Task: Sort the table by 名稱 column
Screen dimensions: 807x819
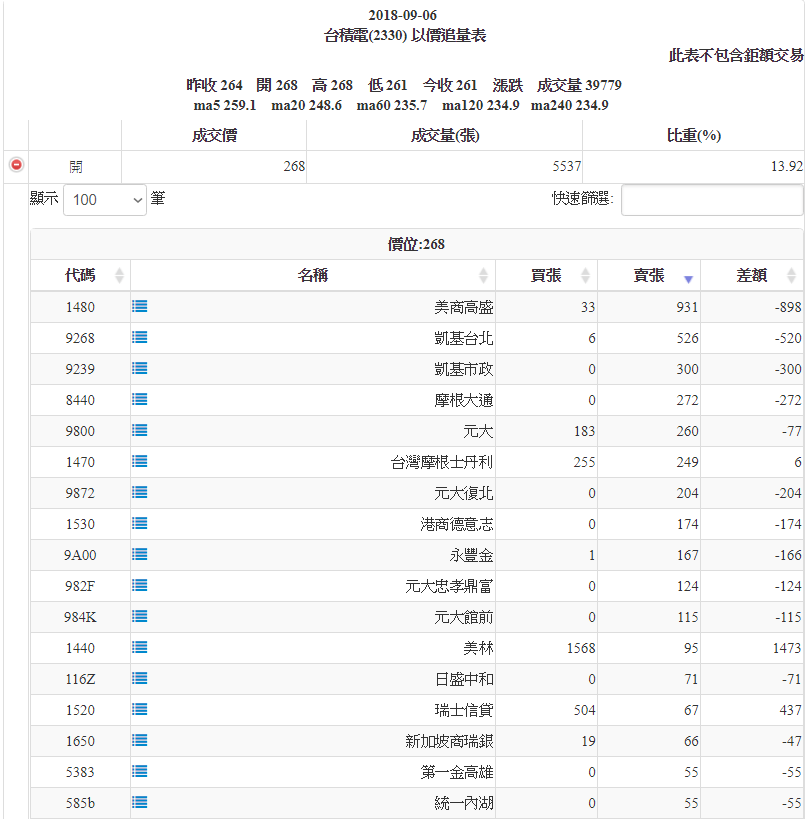Action: pyautogui.click(x=313, y=276)
